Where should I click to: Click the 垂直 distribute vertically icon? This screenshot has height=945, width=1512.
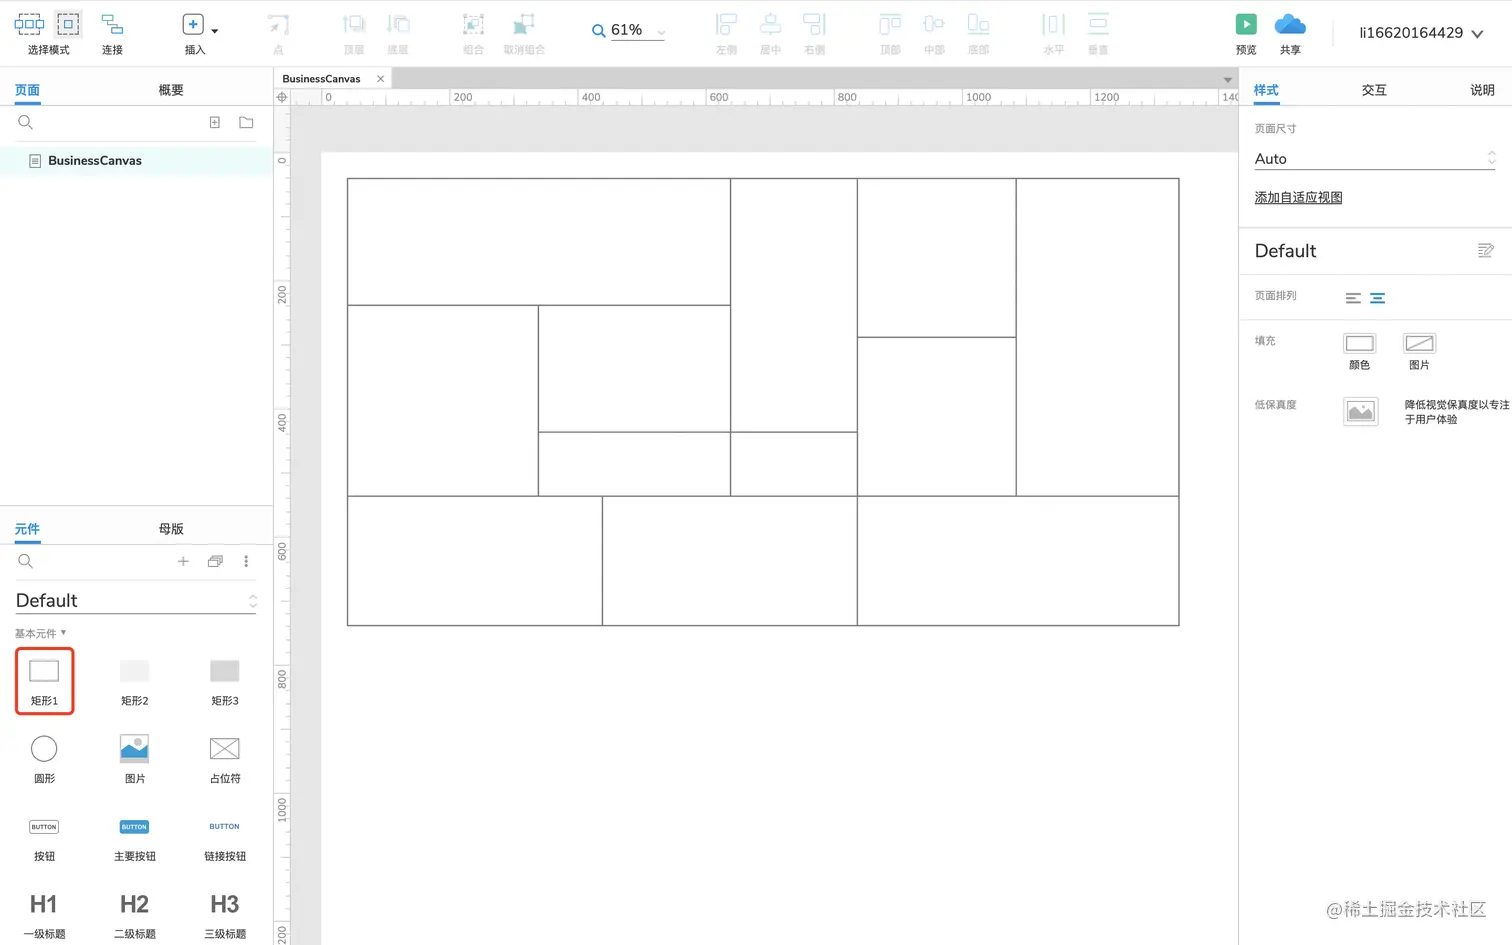[x=1098, y=24]
